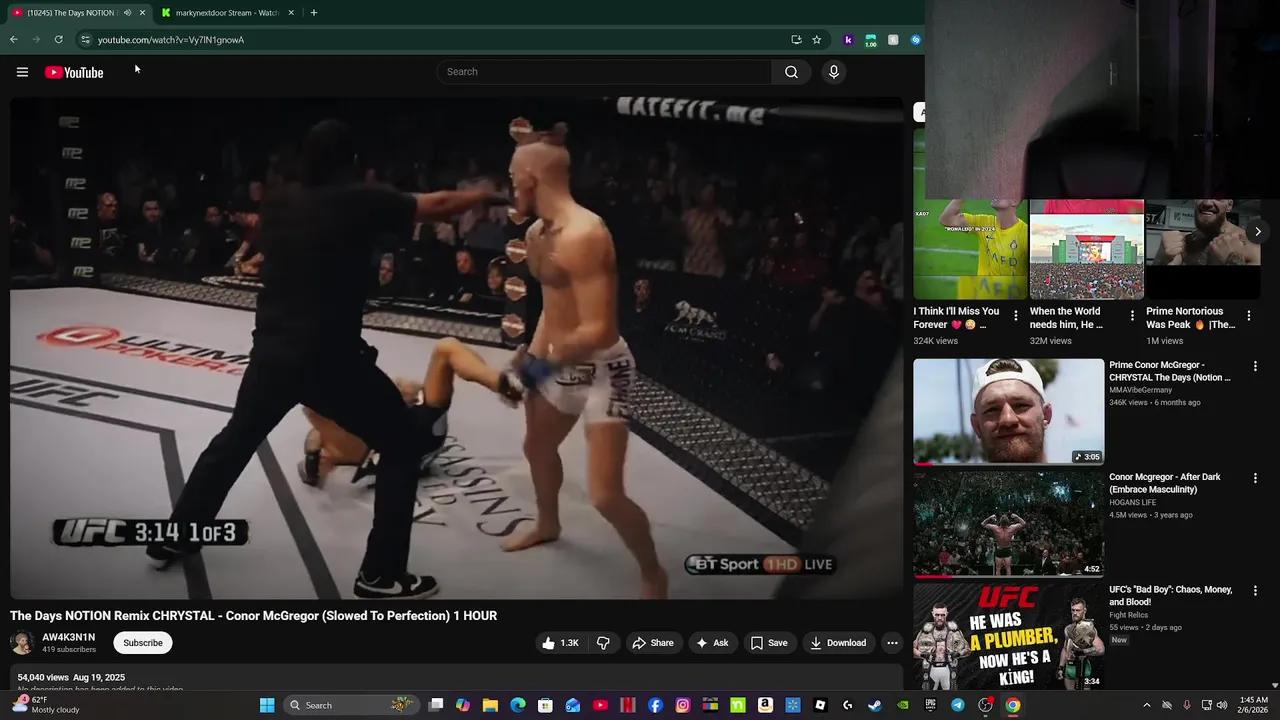
Task: Open options for Prime Conor McGregor CHRYSTAL video
Action: (1255, 366)
